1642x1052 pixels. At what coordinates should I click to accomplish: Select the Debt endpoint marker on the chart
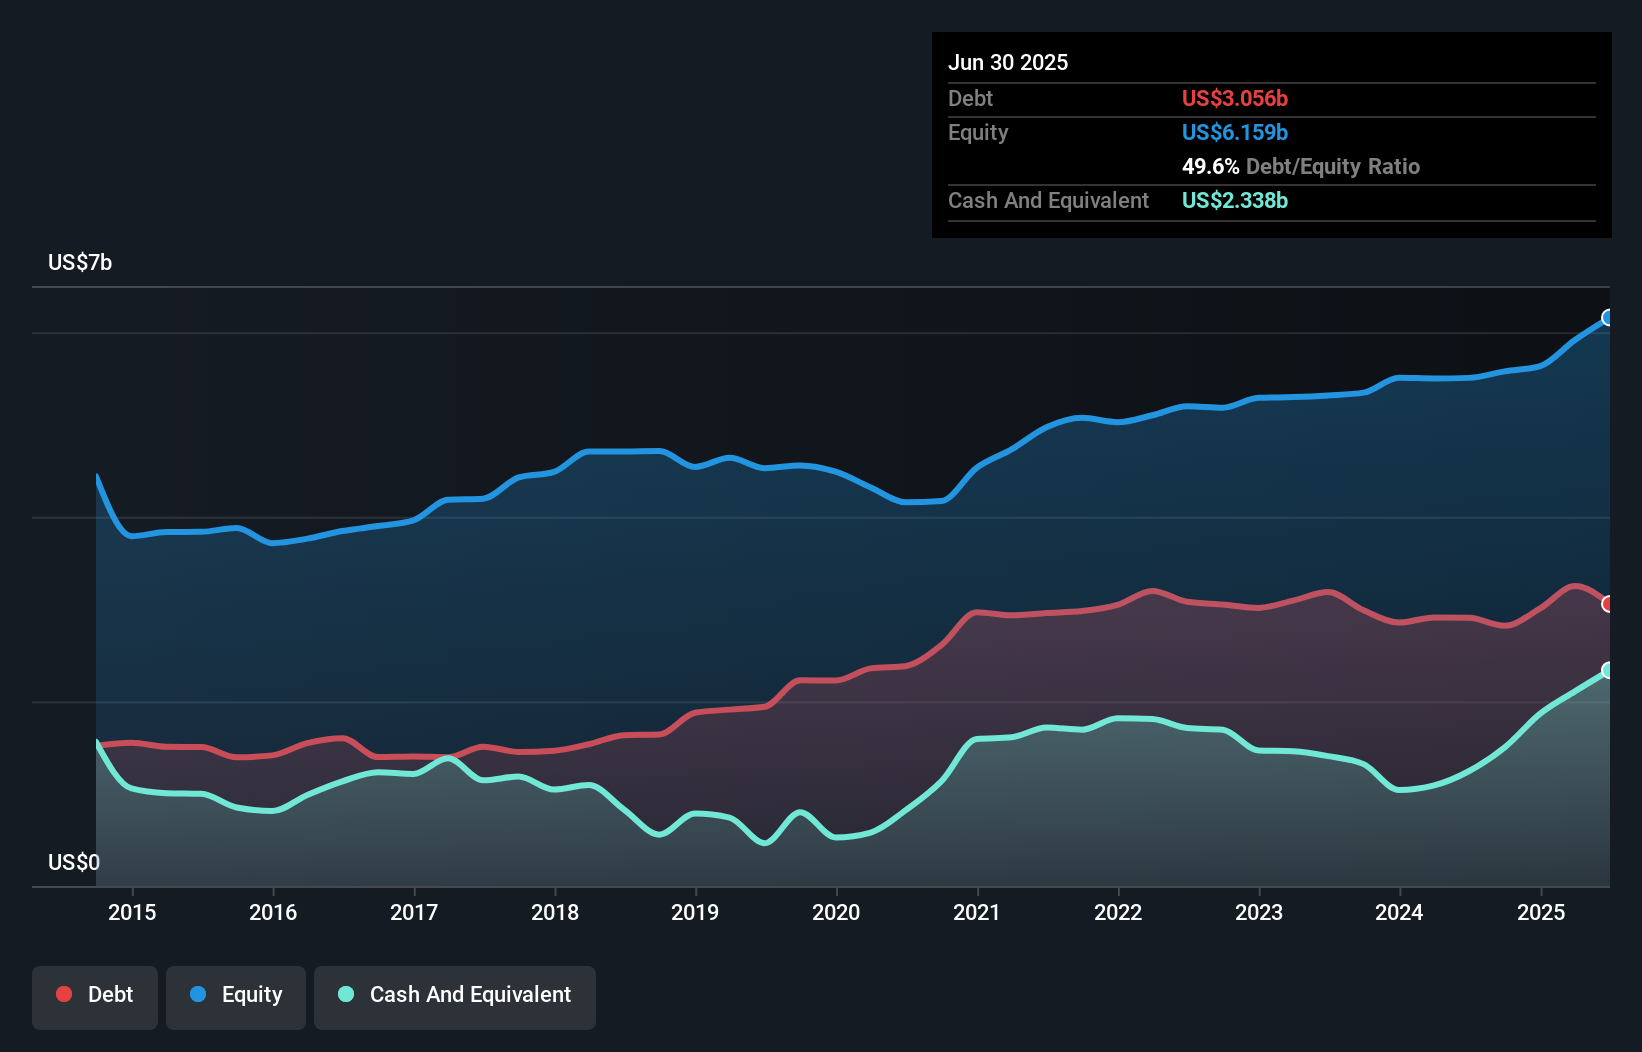pos(1609,603)
